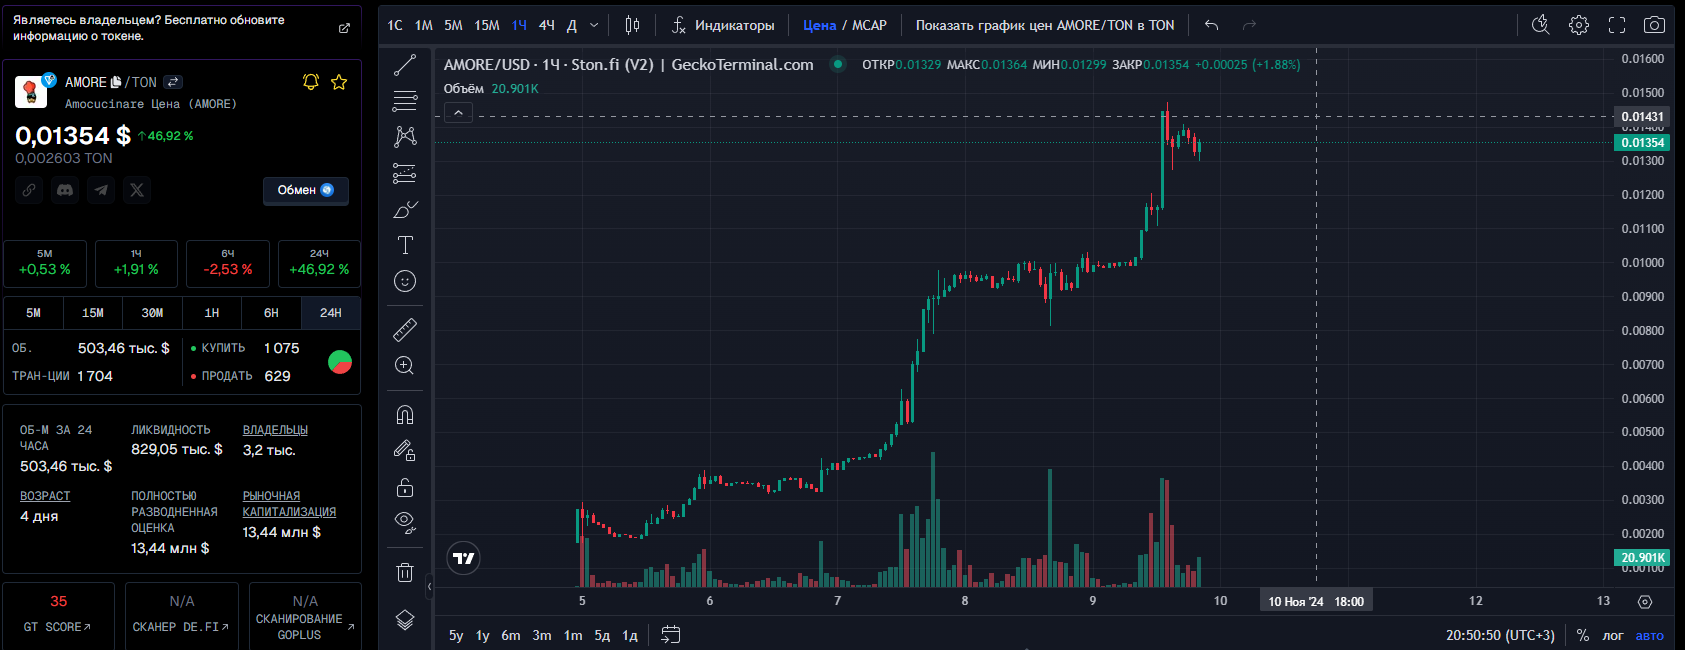
Task: Undo the last chart action
Action: (1212, 25)
